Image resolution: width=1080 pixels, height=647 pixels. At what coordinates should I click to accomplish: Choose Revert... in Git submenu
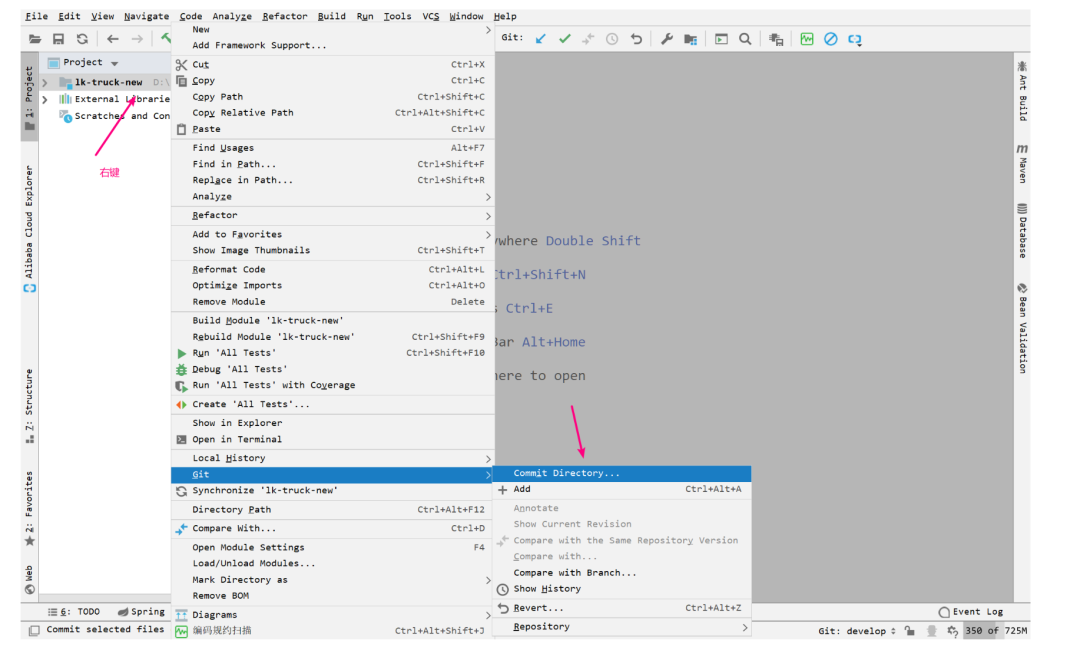pos(622,608)
